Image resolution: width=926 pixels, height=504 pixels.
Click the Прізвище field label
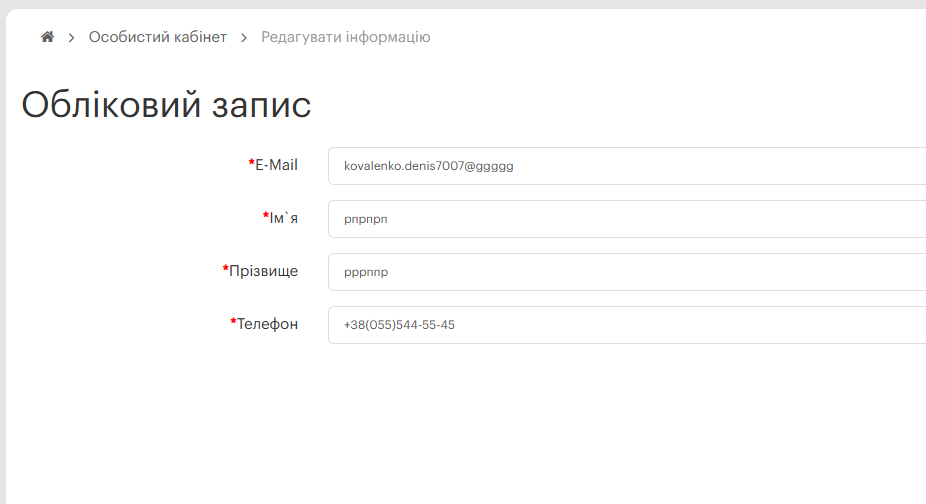tap(263, 271)
